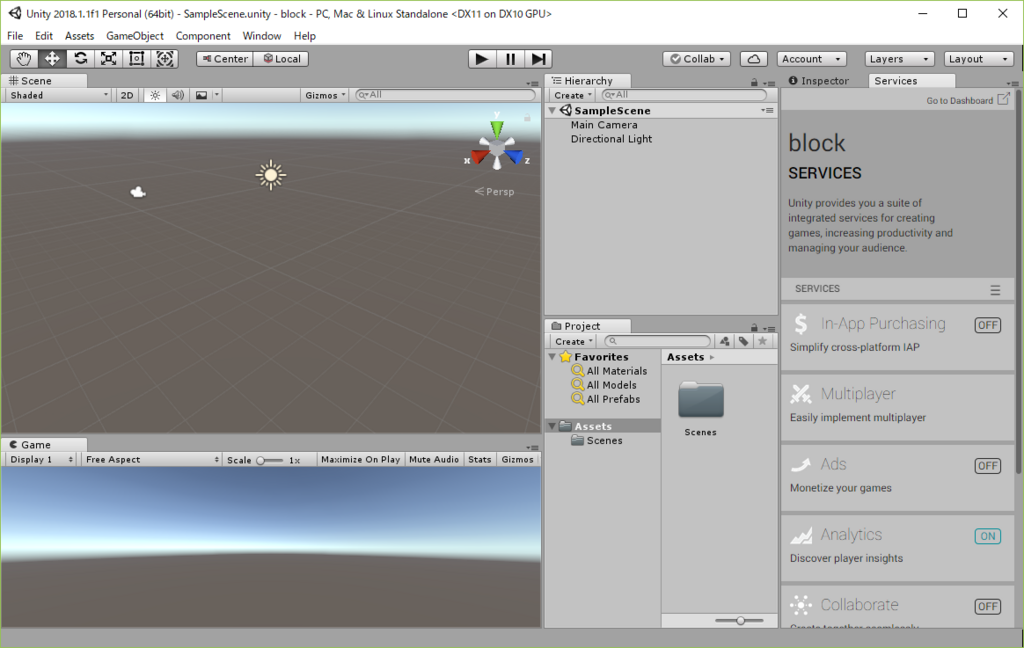Collapse SampleScene in Hierarchy
1024x648 pixels.
[x=552, y=111]
